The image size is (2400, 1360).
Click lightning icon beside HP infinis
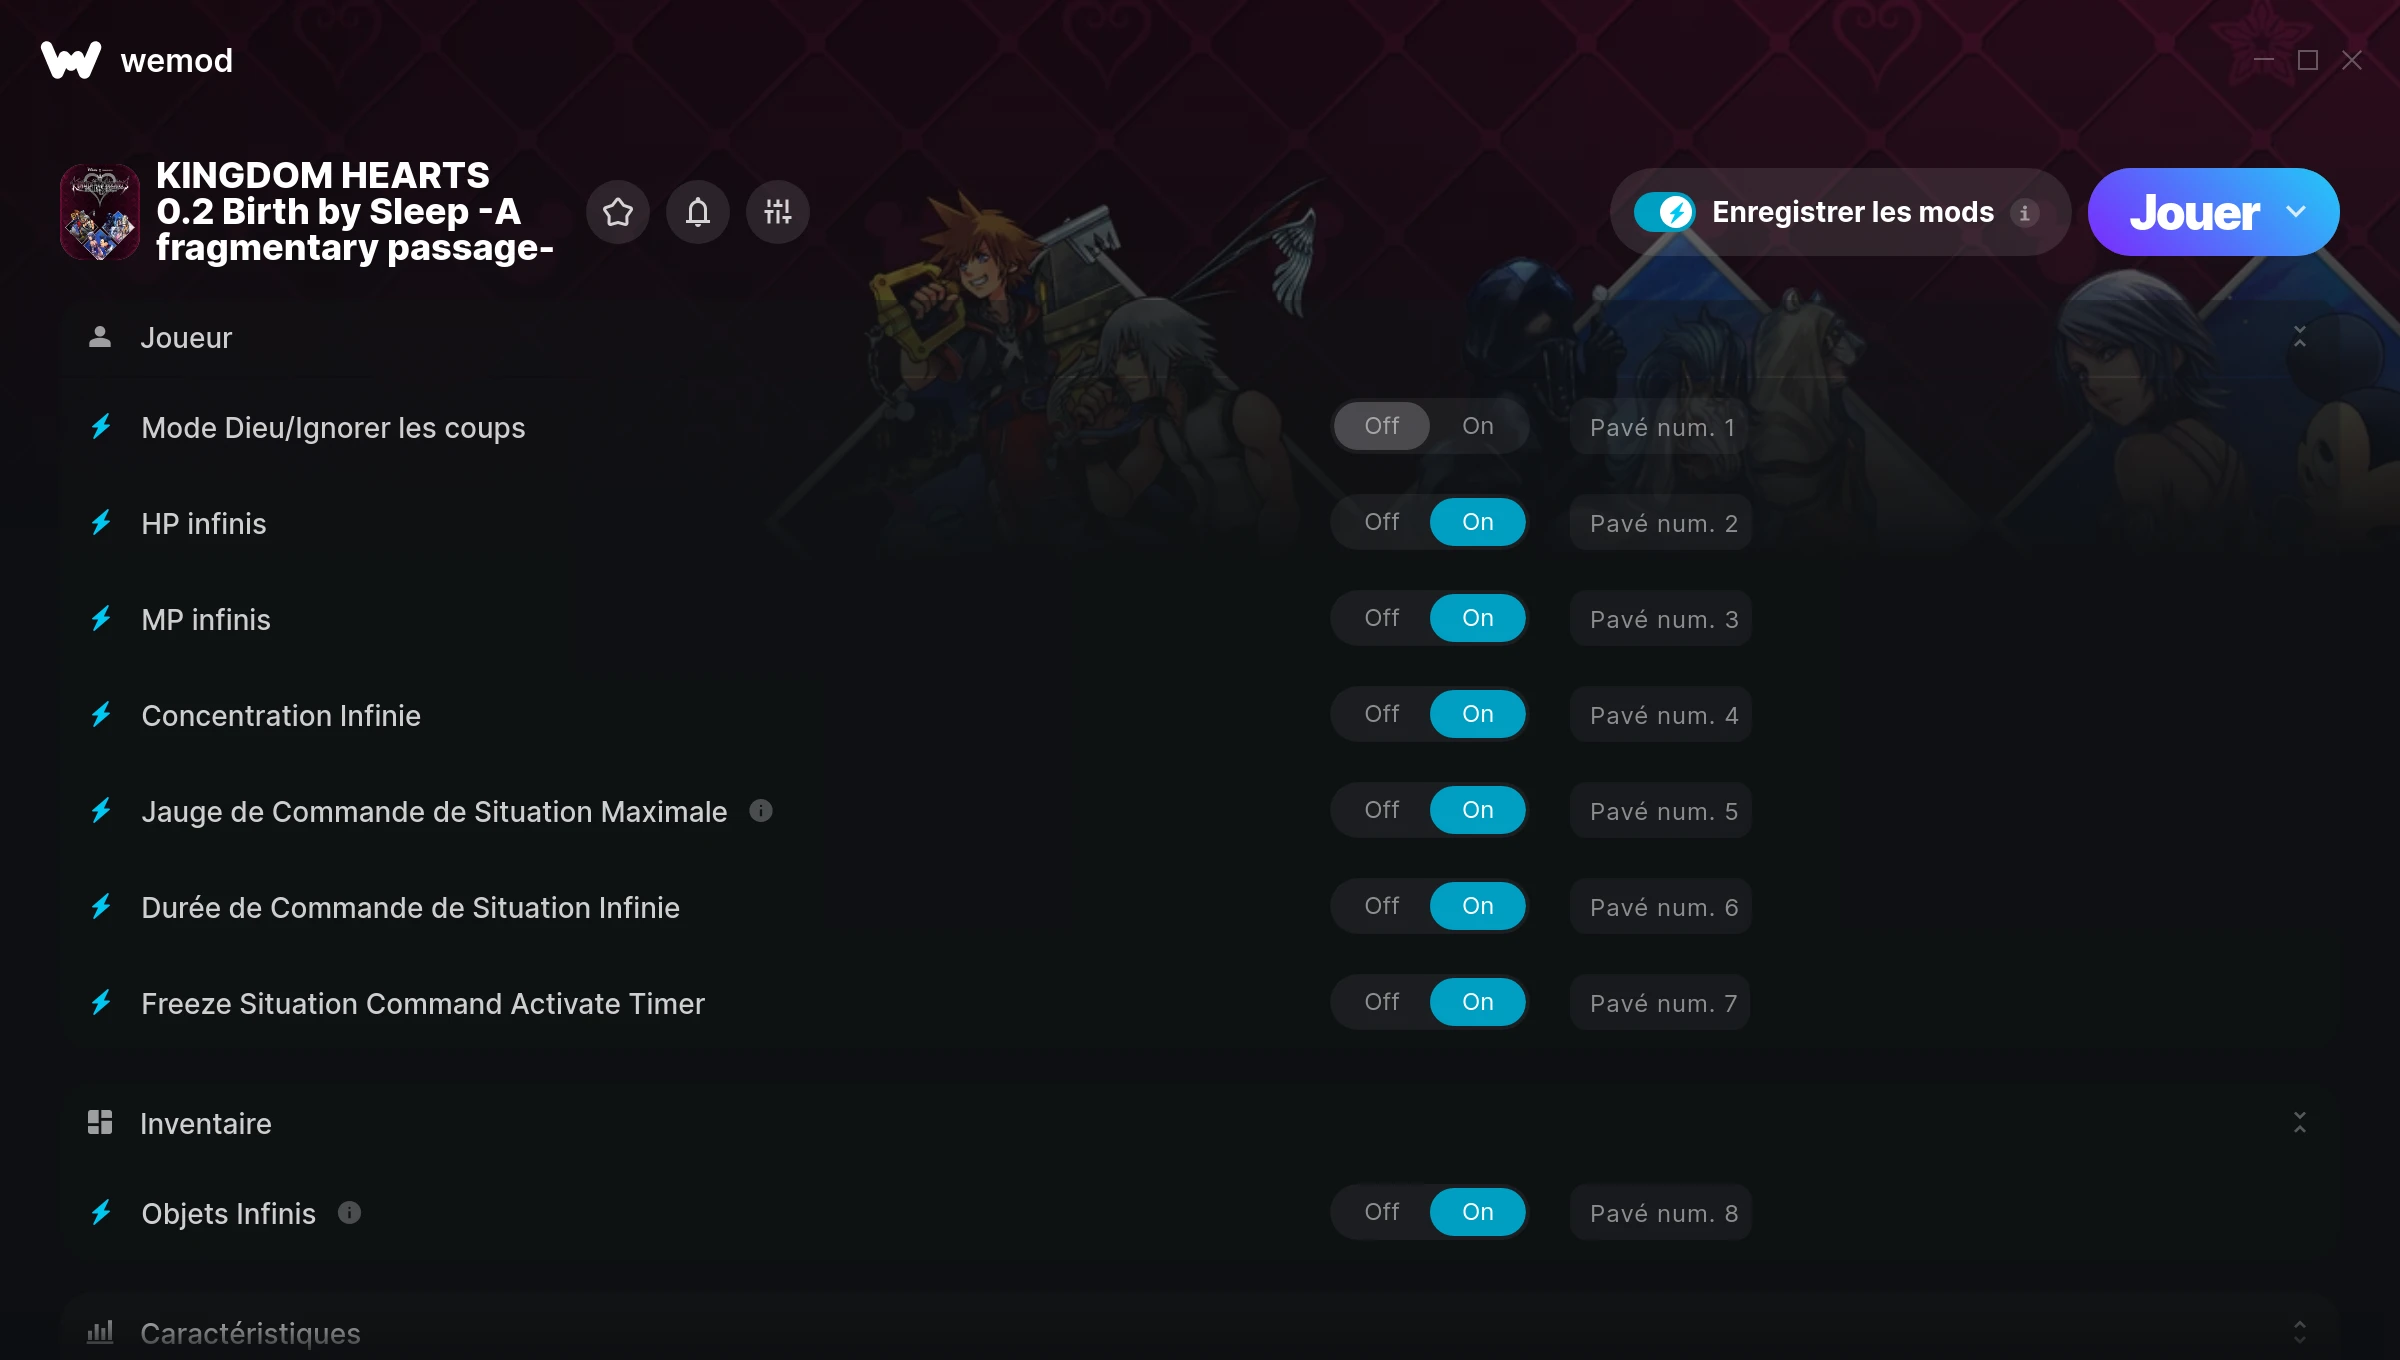pos(101,523)
